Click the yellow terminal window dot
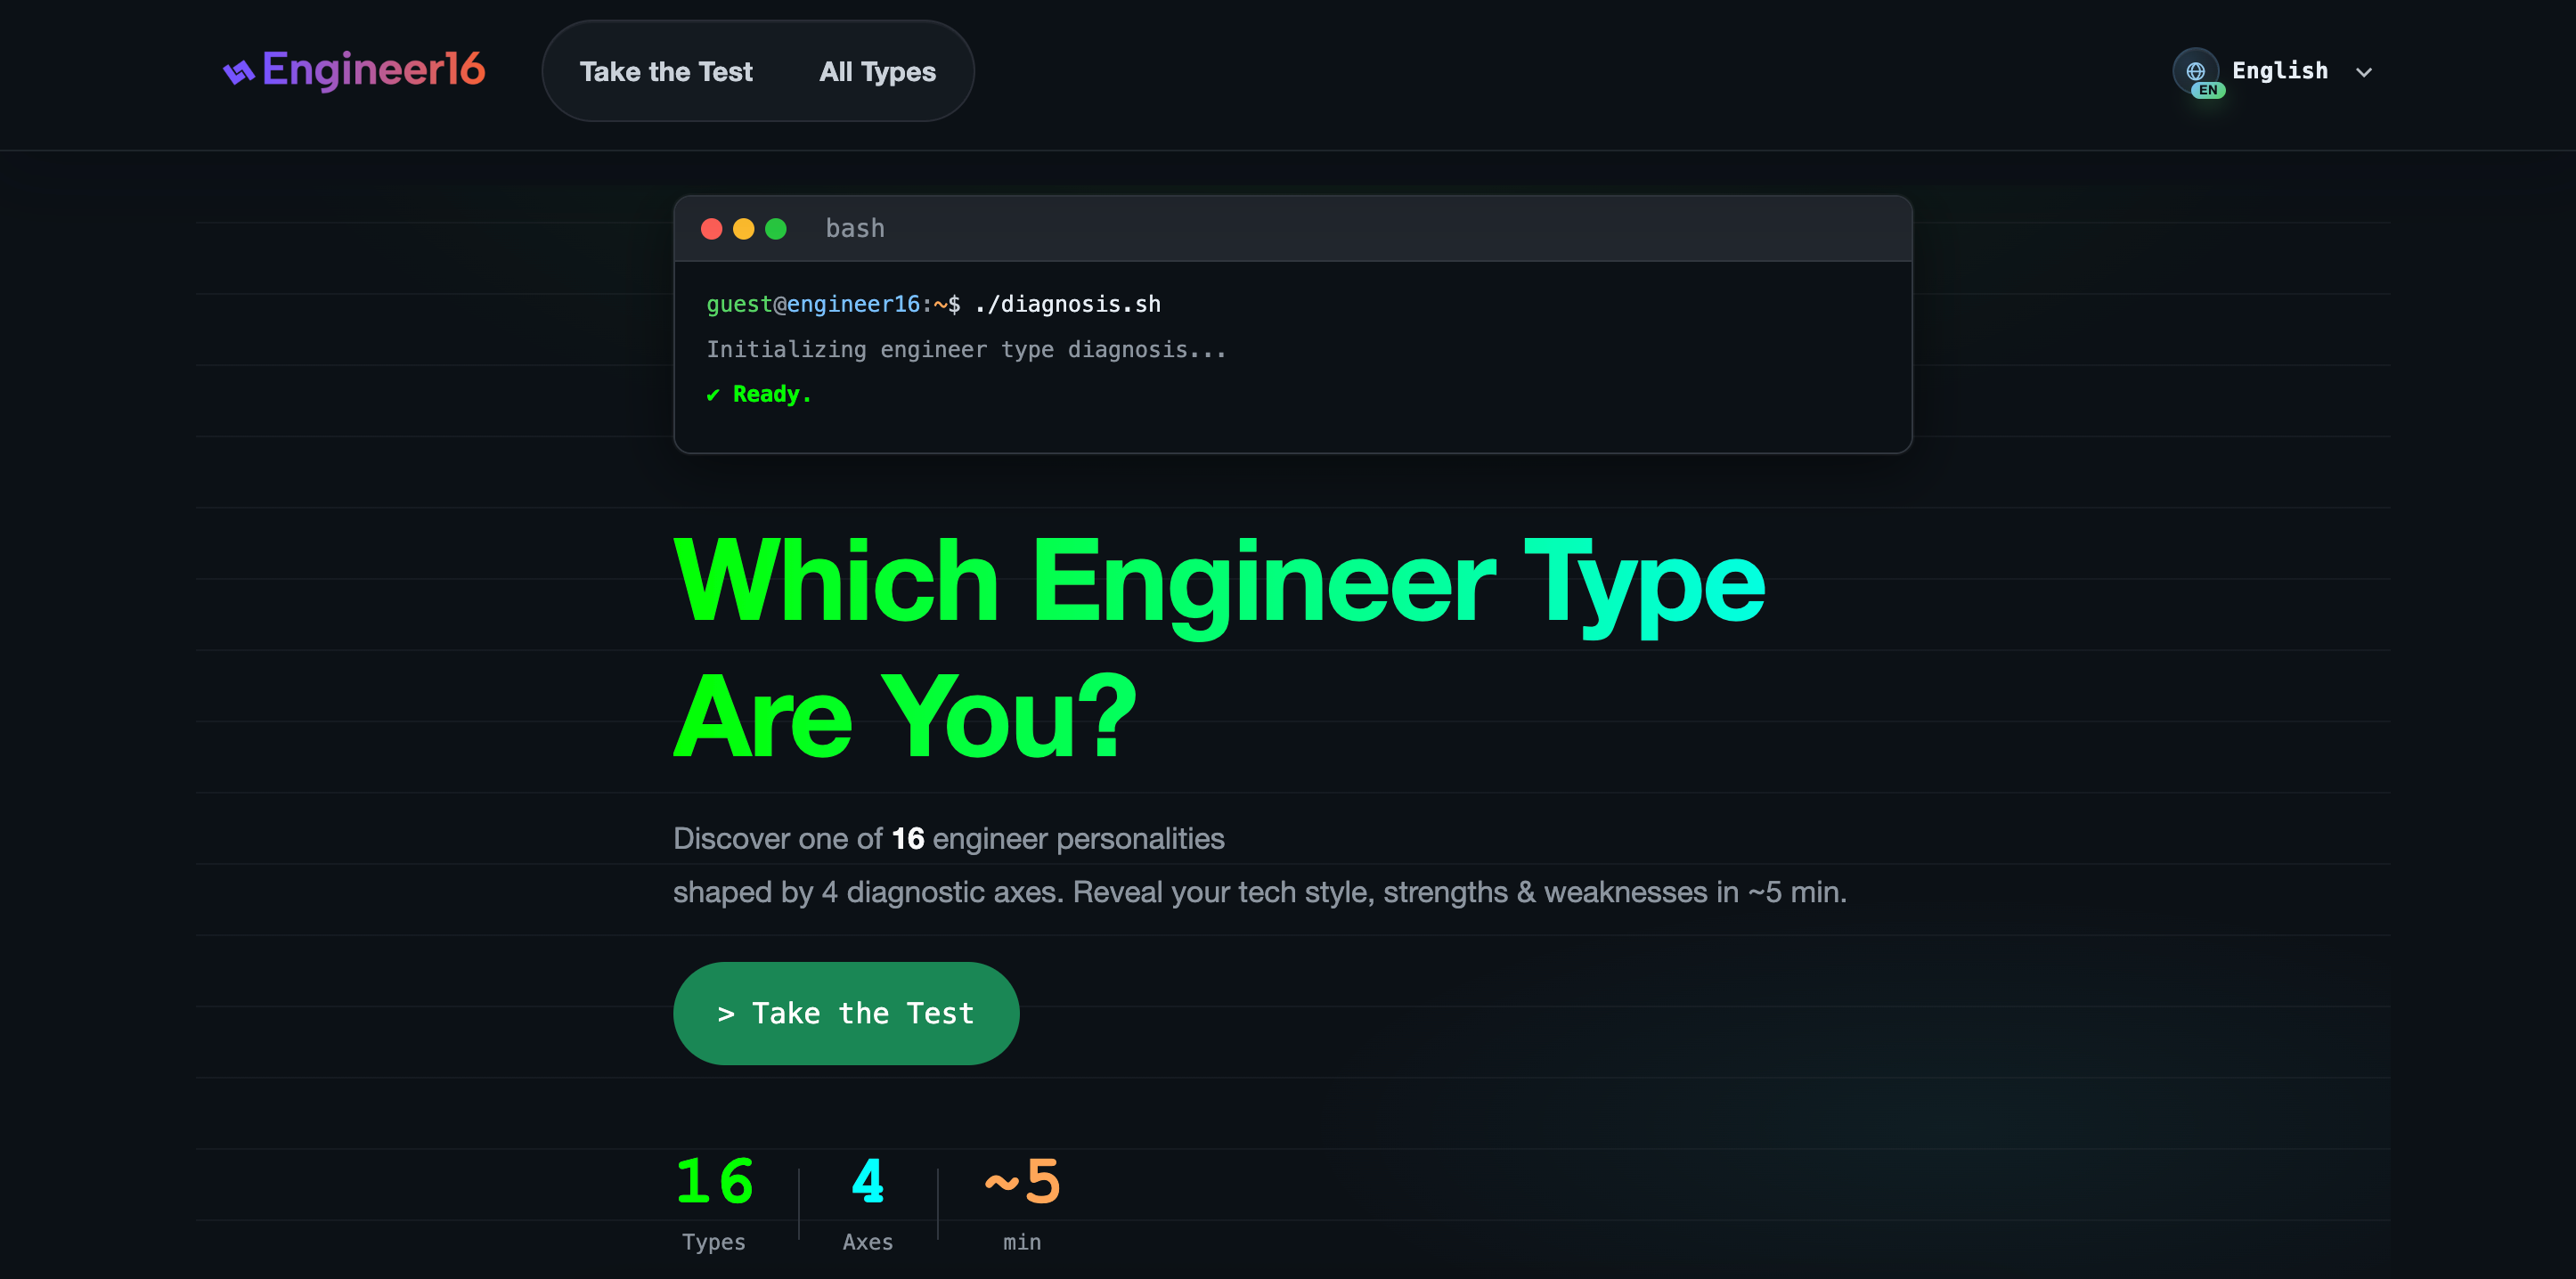The image size is (2576, 1279). pyautogui.click(x=744, y=229)
